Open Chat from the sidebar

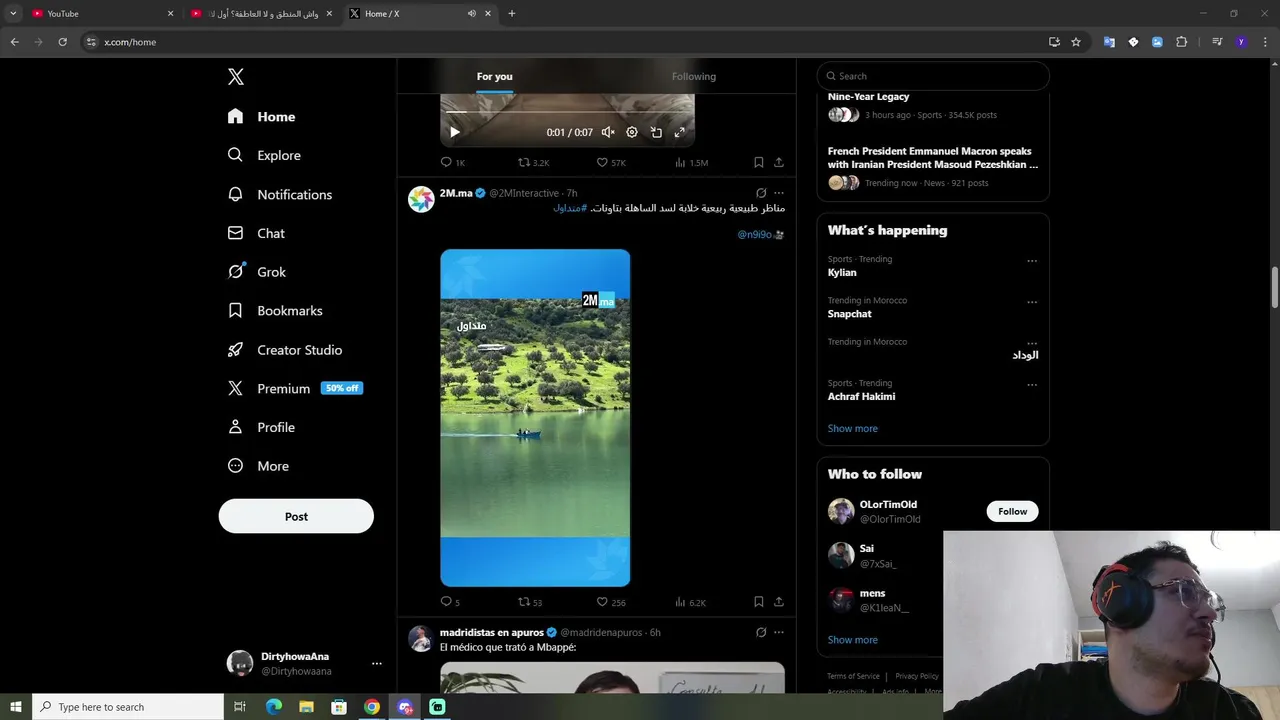(x=256, y=233)
